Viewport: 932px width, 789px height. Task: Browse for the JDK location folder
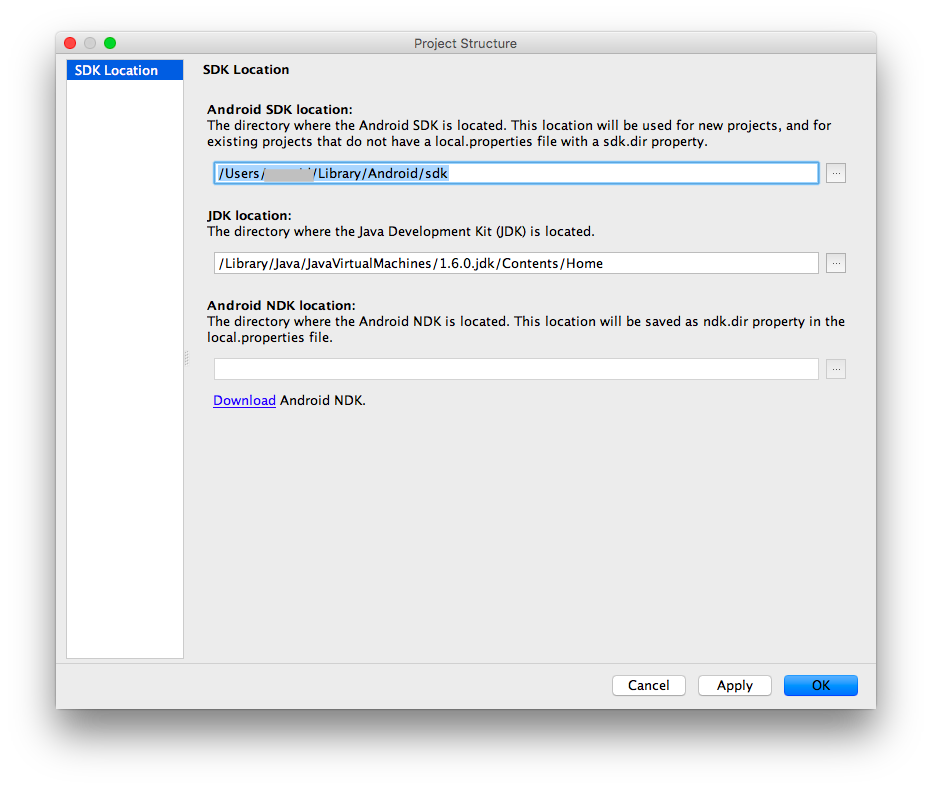point(836,263)
